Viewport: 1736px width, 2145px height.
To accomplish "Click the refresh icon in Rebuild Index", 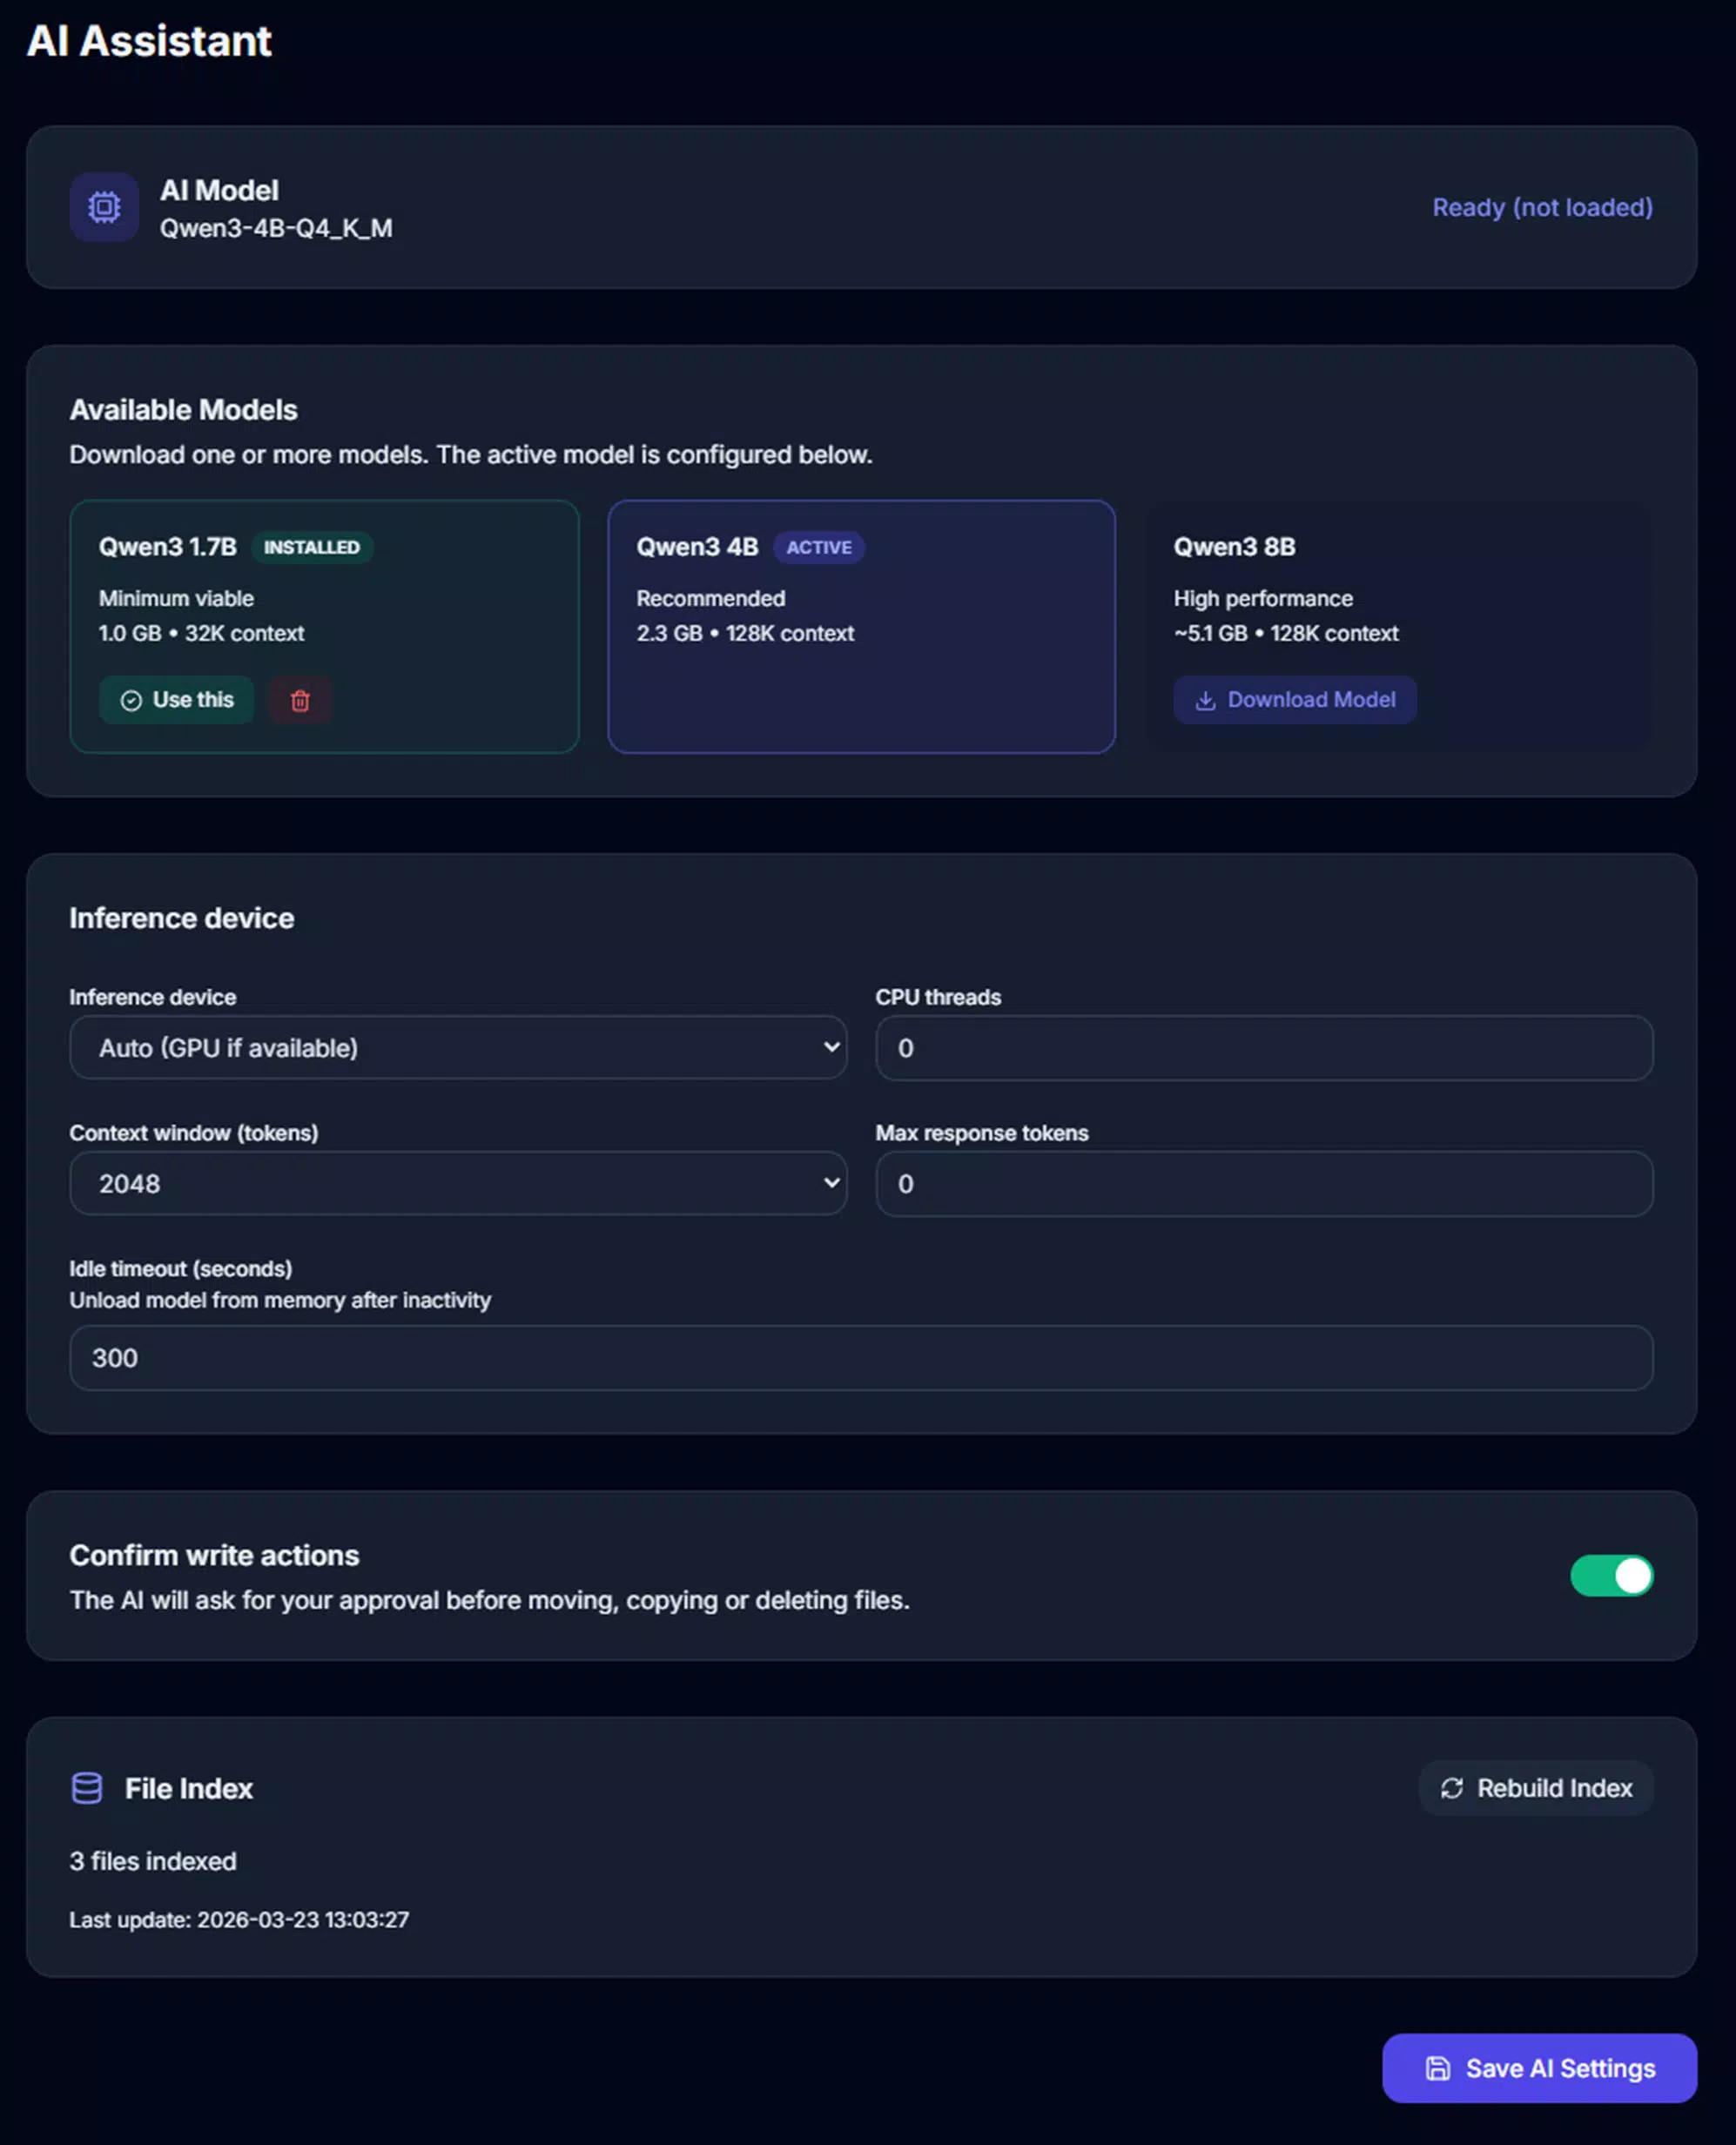I will pyautogui.click(x=1451, y=1788).
